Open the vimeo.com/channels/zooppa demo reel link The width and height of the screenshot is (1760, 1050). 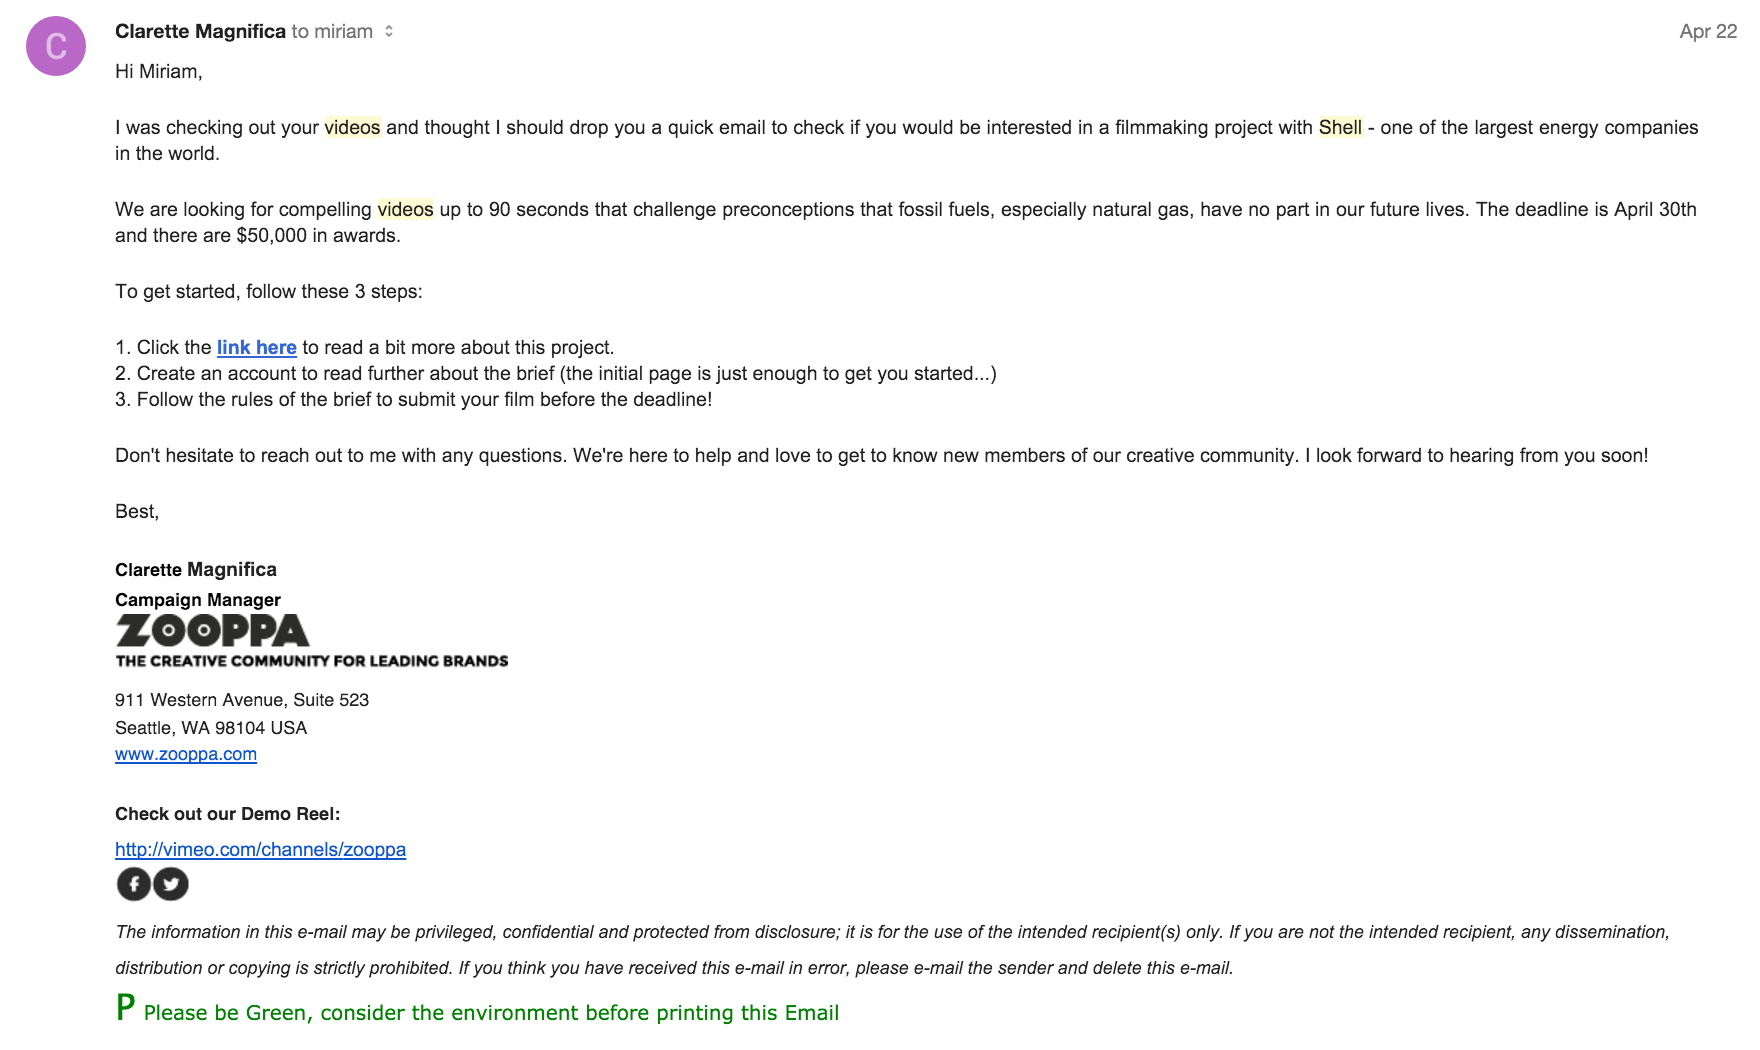pos(260,849)
